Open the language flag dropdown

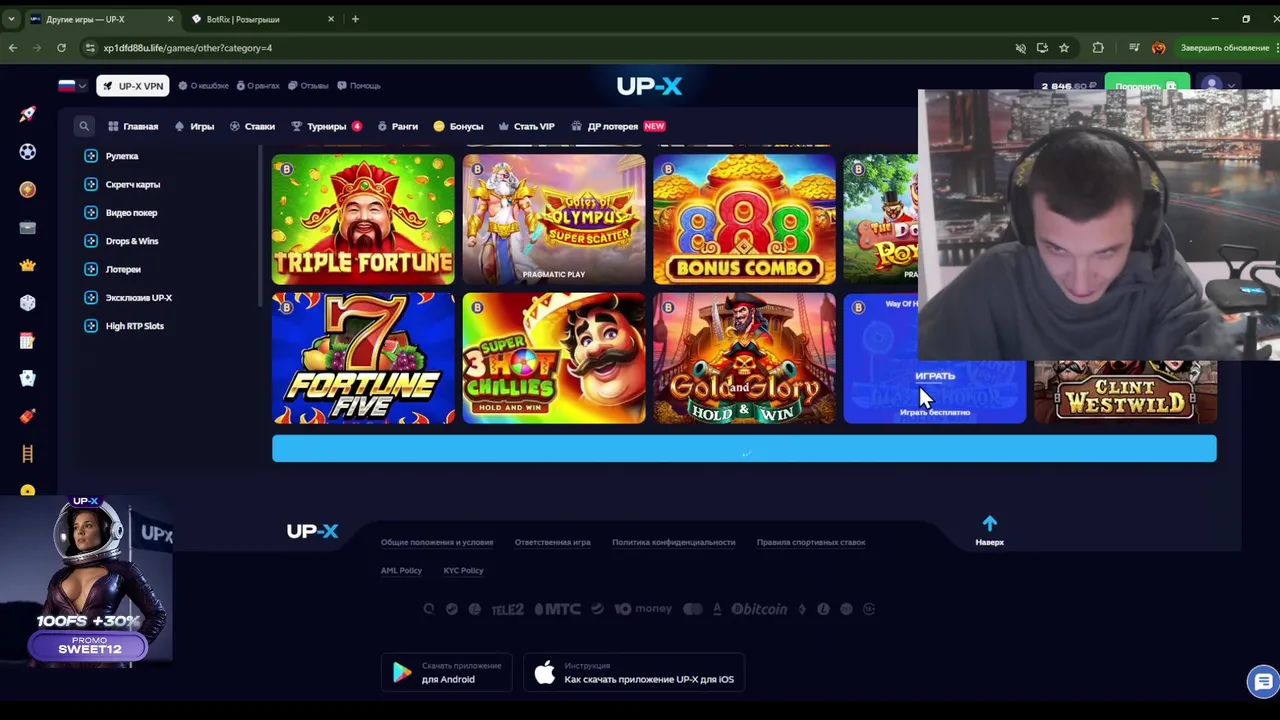click(72, 86)
